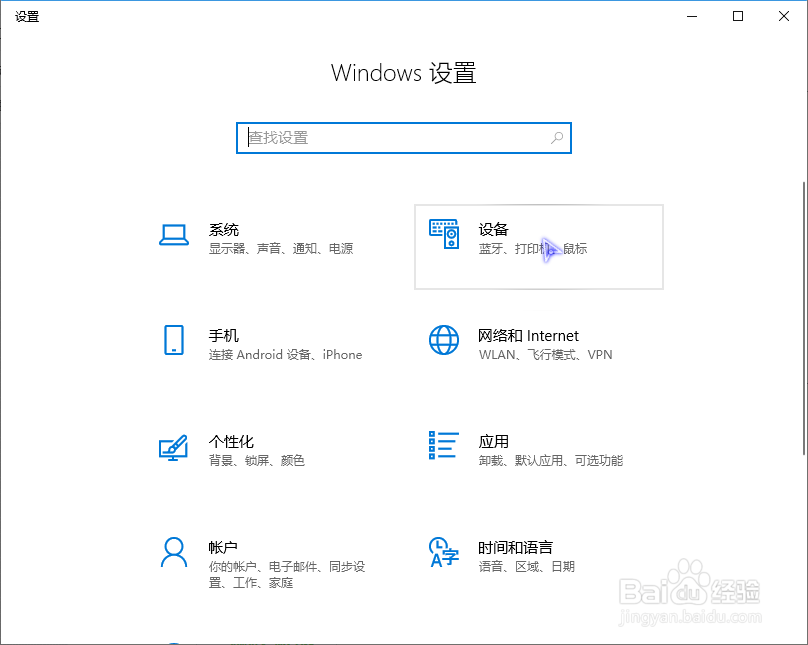Maximize the 设置 window
The width and height of the screenshot is (808, 645).
point(738,16)
